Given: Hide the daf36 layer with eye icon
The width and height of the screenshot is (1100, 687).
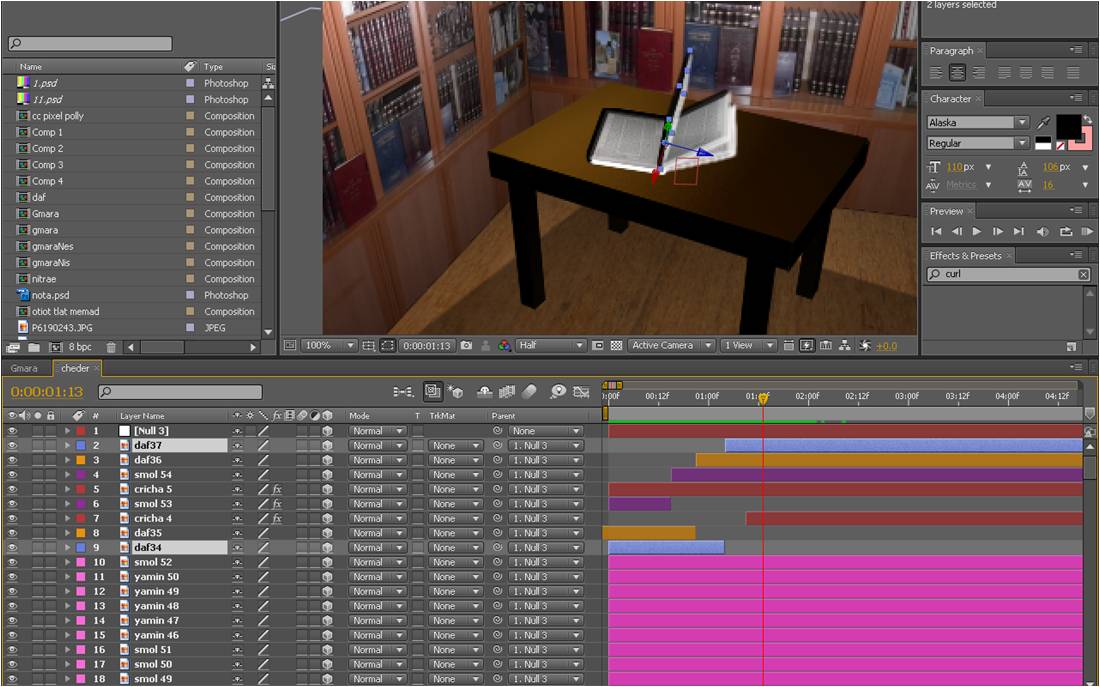Looking at the screenshot, I should click(x=13, y=460).
